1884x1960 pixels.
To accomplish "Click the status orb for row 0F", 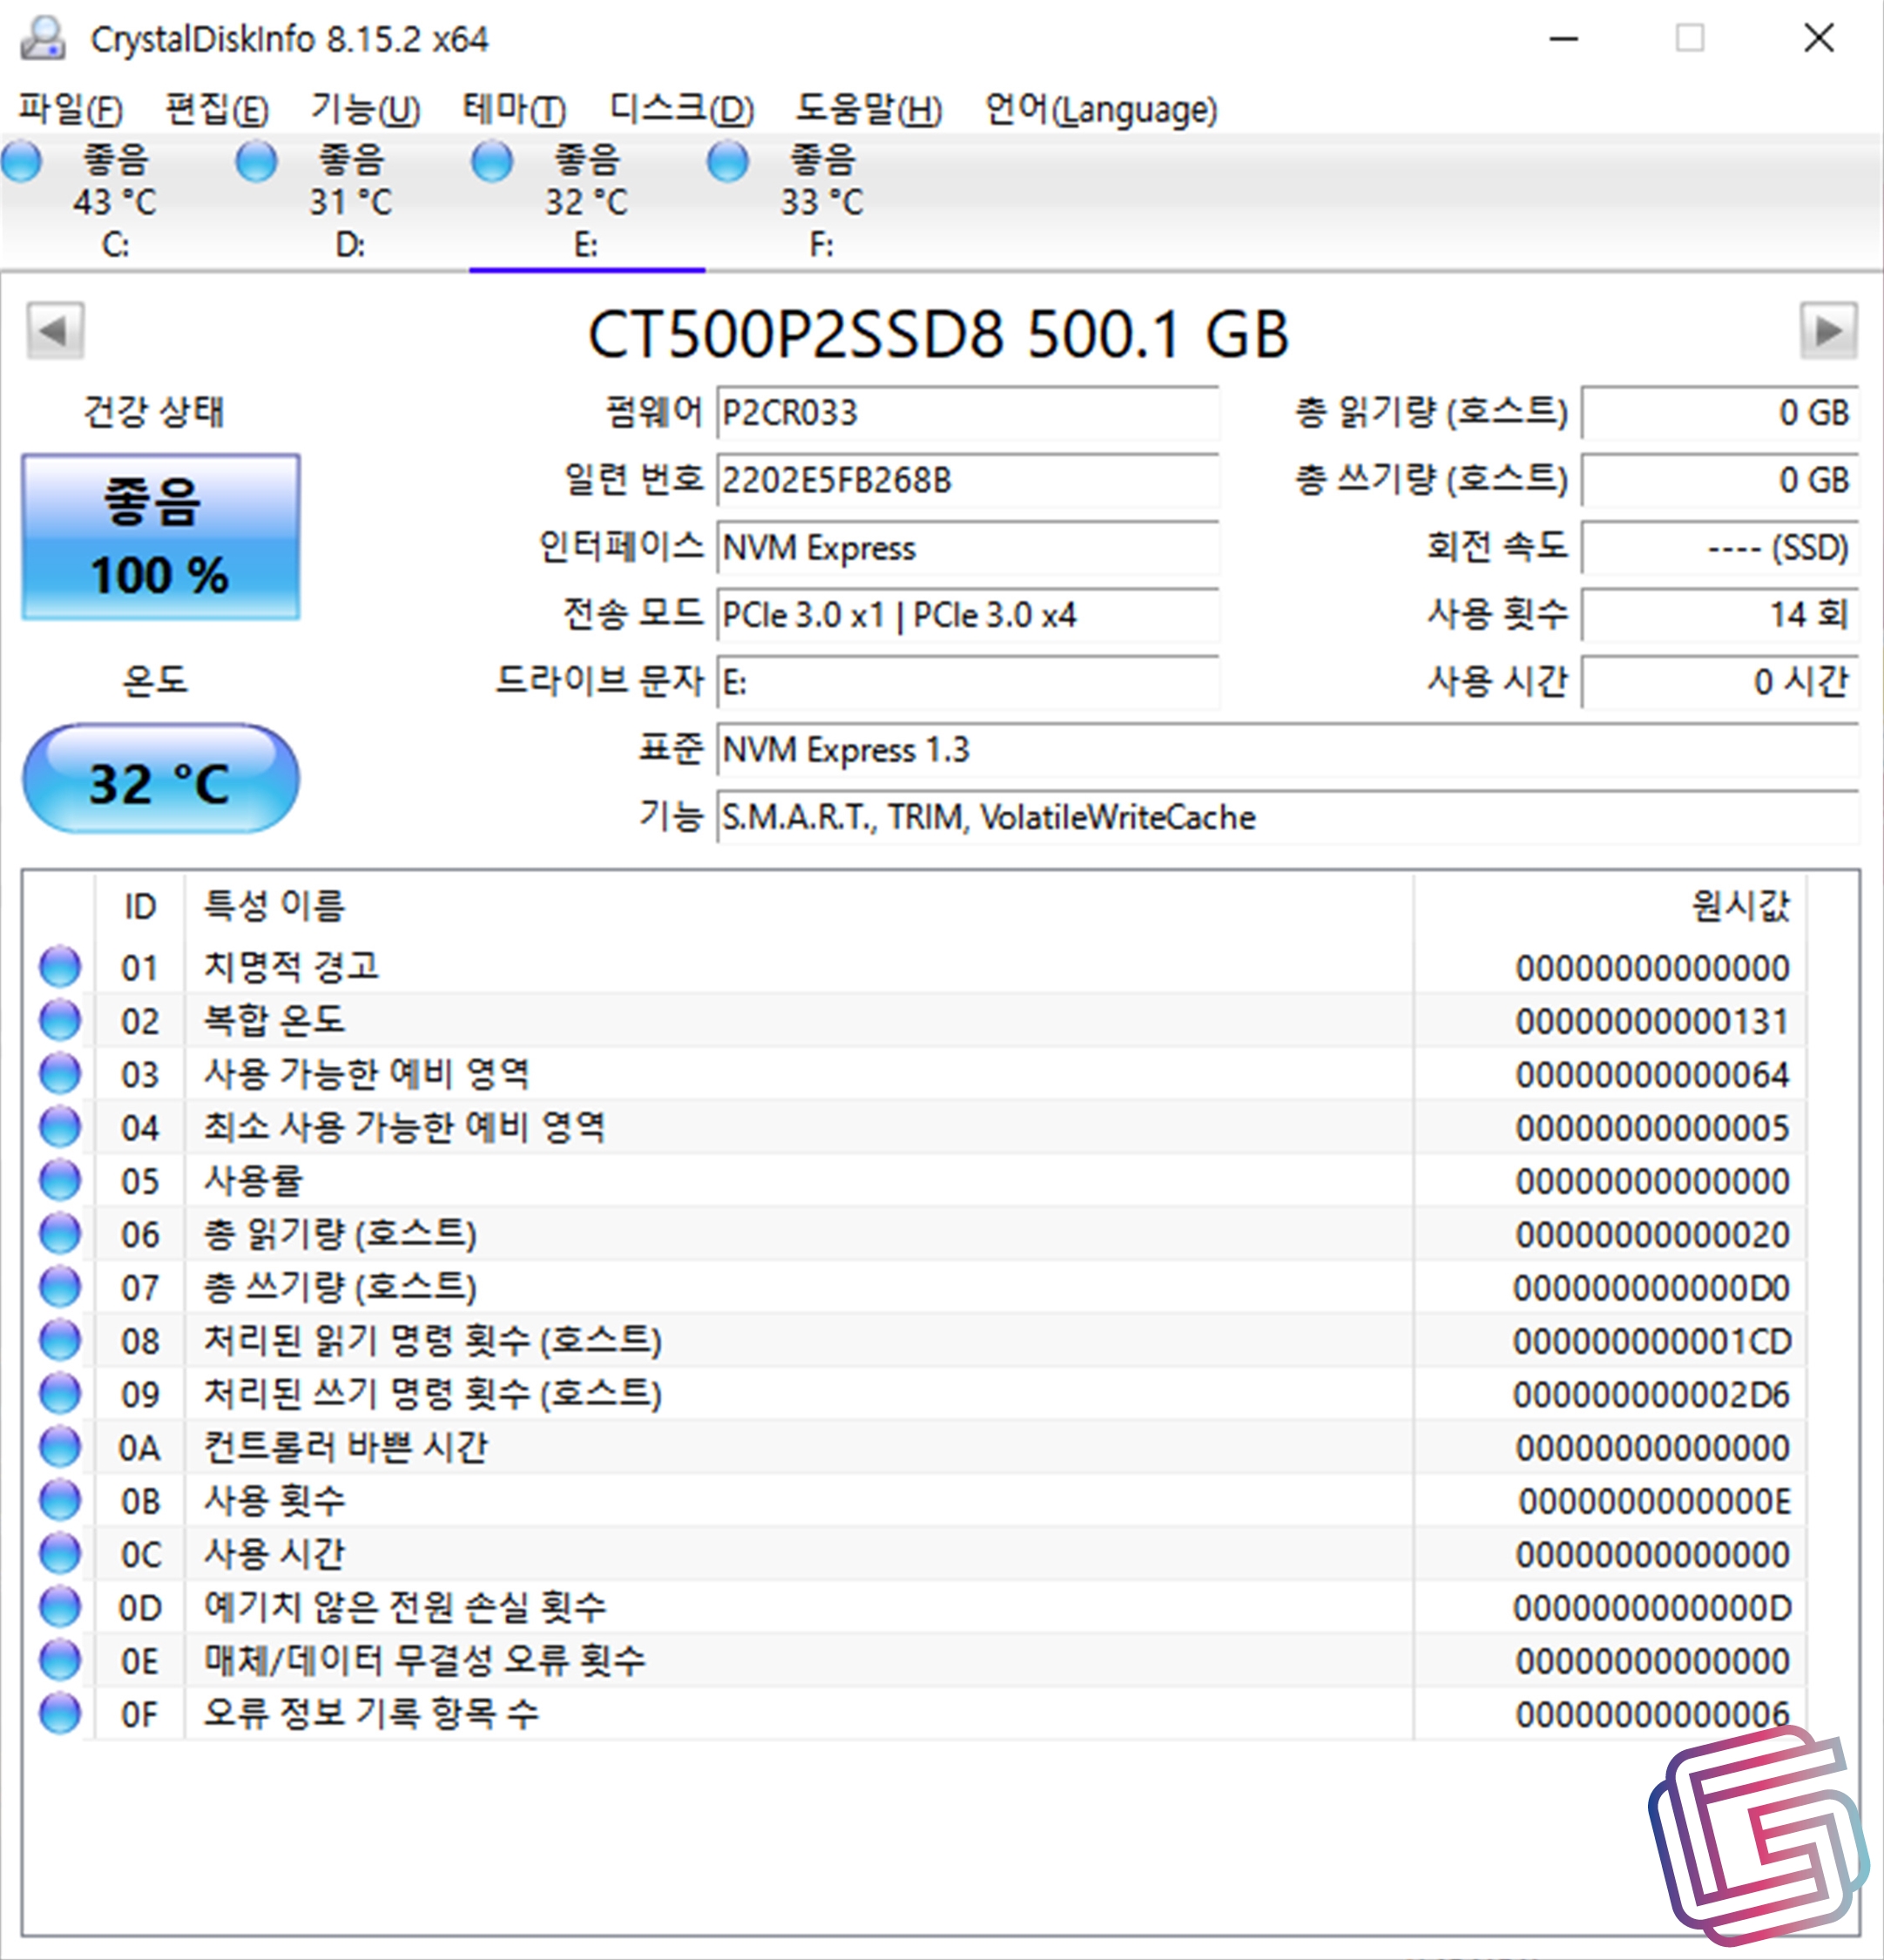I will point(60,1713).
